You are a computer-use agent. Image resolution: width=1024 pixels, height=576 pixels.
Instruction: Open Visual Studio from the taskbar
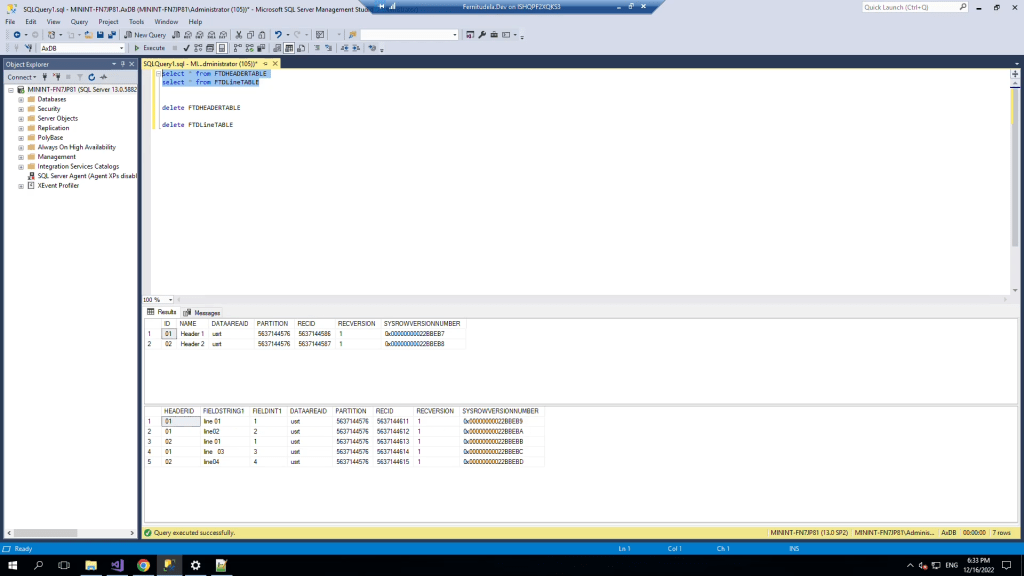tap(117, 565)
